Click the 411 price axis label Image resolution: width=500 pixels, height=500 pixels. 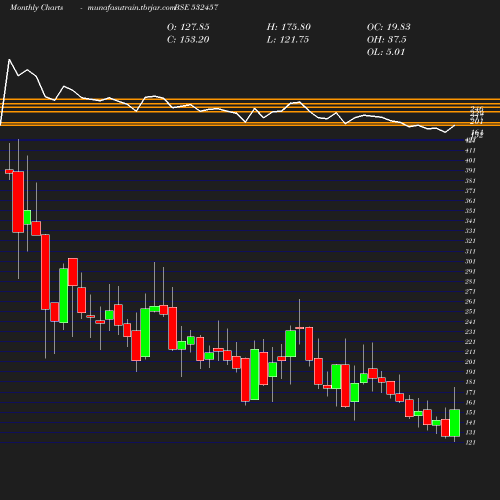tap(470, 151)
